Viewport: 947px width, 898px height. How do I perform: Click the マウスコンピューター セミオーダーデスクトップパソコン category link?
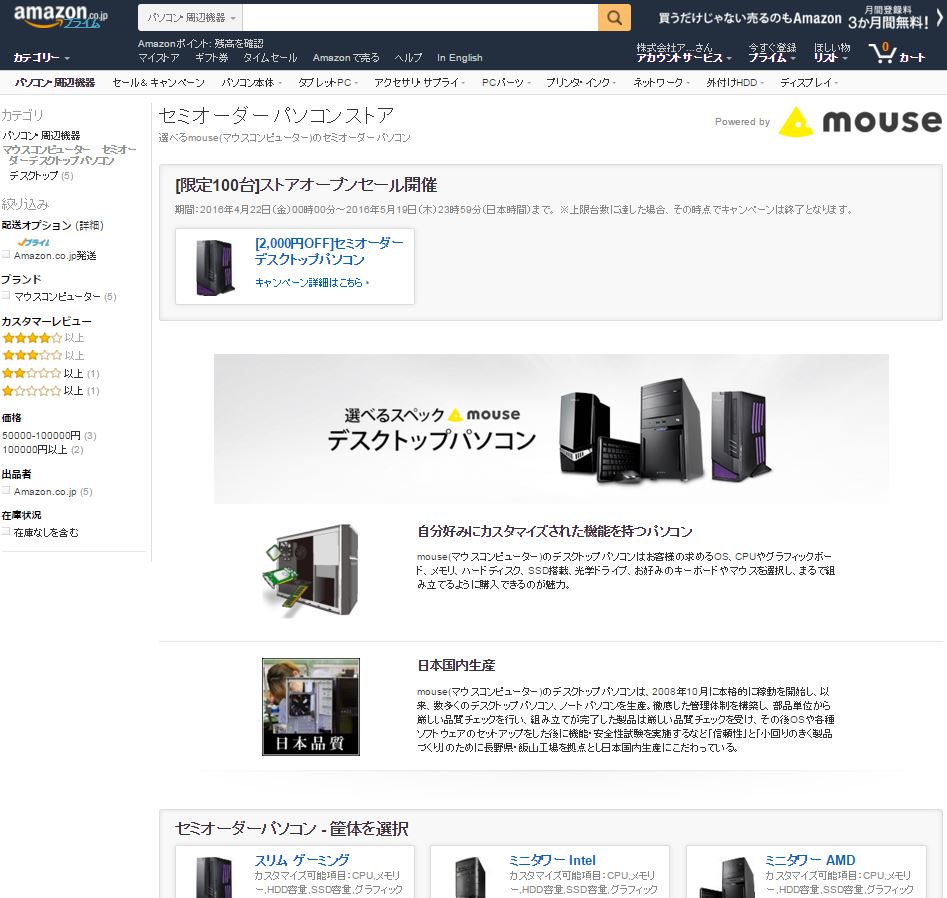(69, 155)
